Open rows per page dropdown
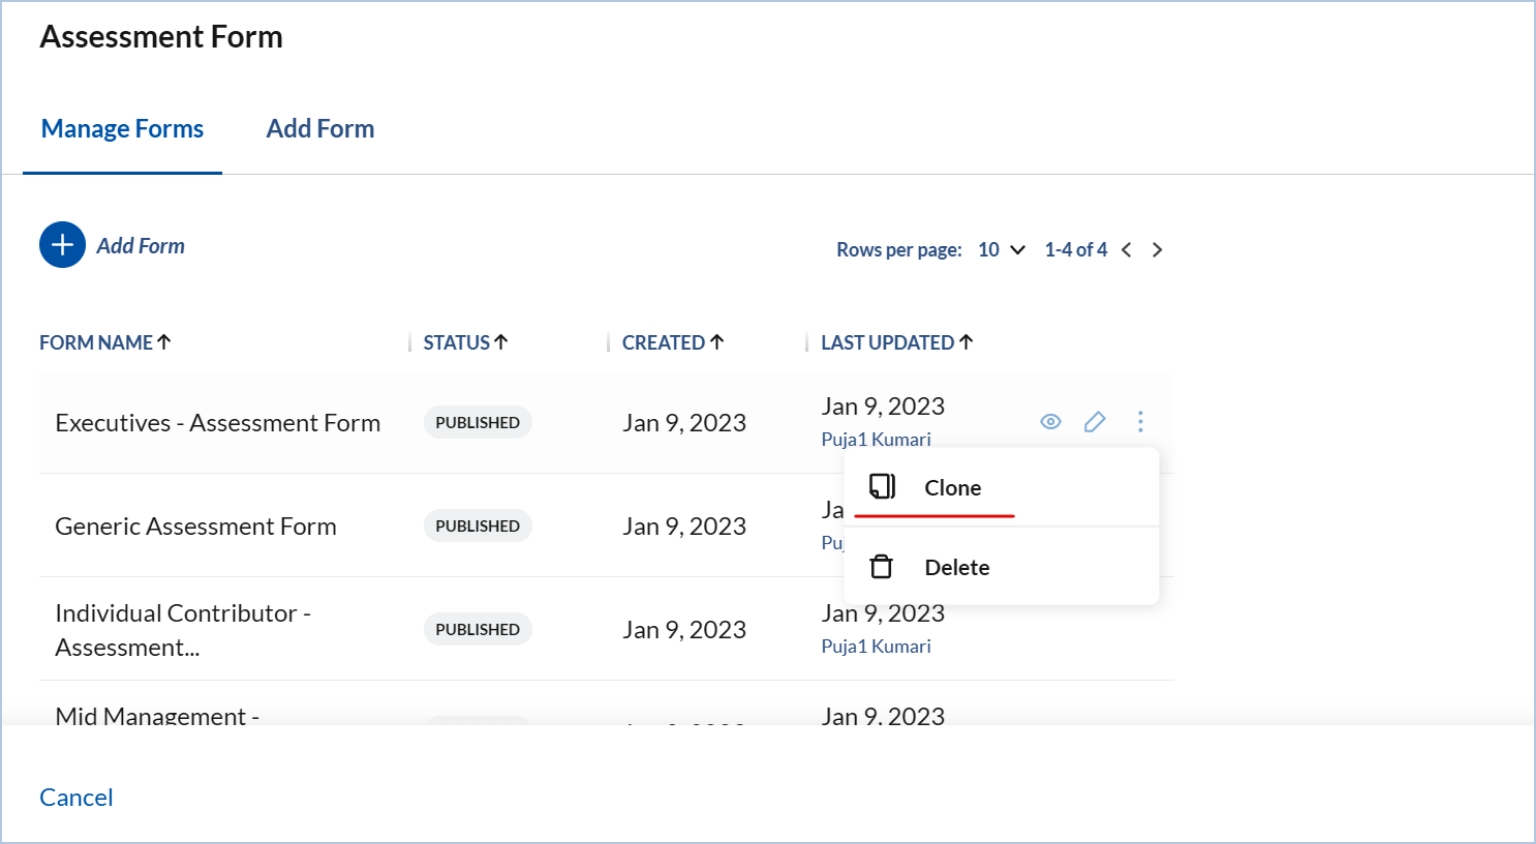Screen dimensions: 1536x844 pyautogui.click(x=1002, y=250)
